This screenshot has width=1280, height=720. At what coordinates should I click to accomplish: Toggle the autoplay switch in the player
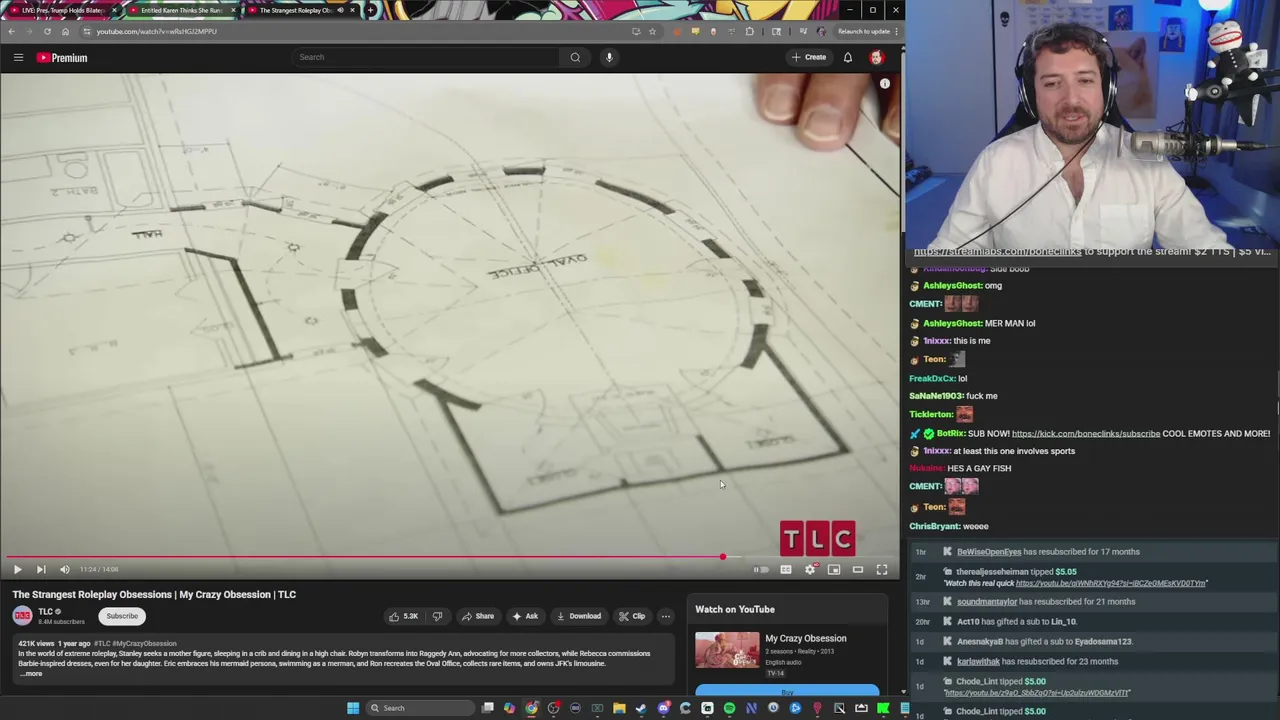[x=761, y=569]
